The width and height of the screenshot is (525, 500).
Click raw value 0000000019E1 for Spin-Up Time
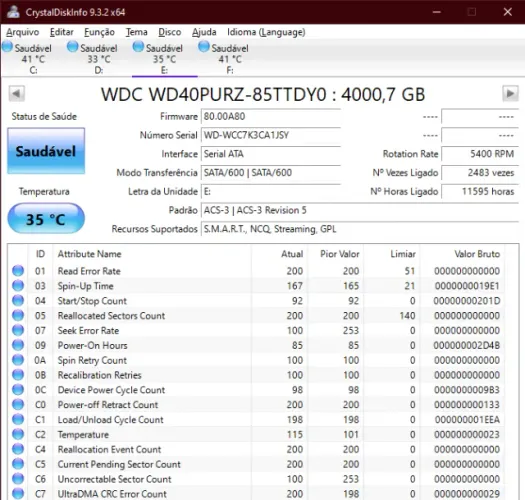coord(467,286)
